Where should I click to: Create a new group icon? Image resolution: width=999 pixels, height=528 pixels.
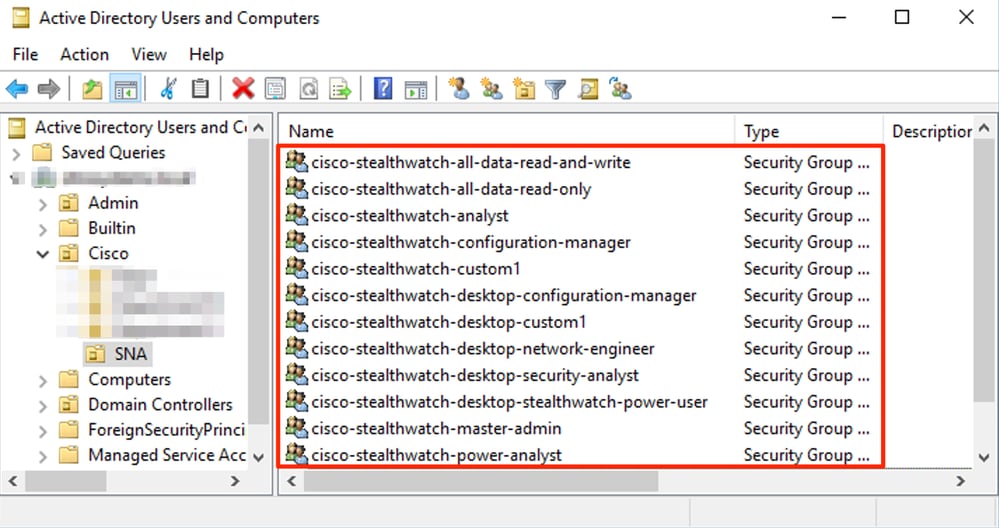[491, 89]
